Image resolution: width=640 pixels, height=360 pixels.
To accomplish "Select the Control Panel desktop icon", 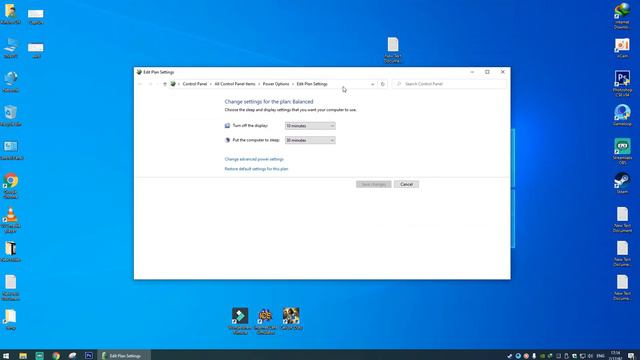I will [x=11, y=149].
